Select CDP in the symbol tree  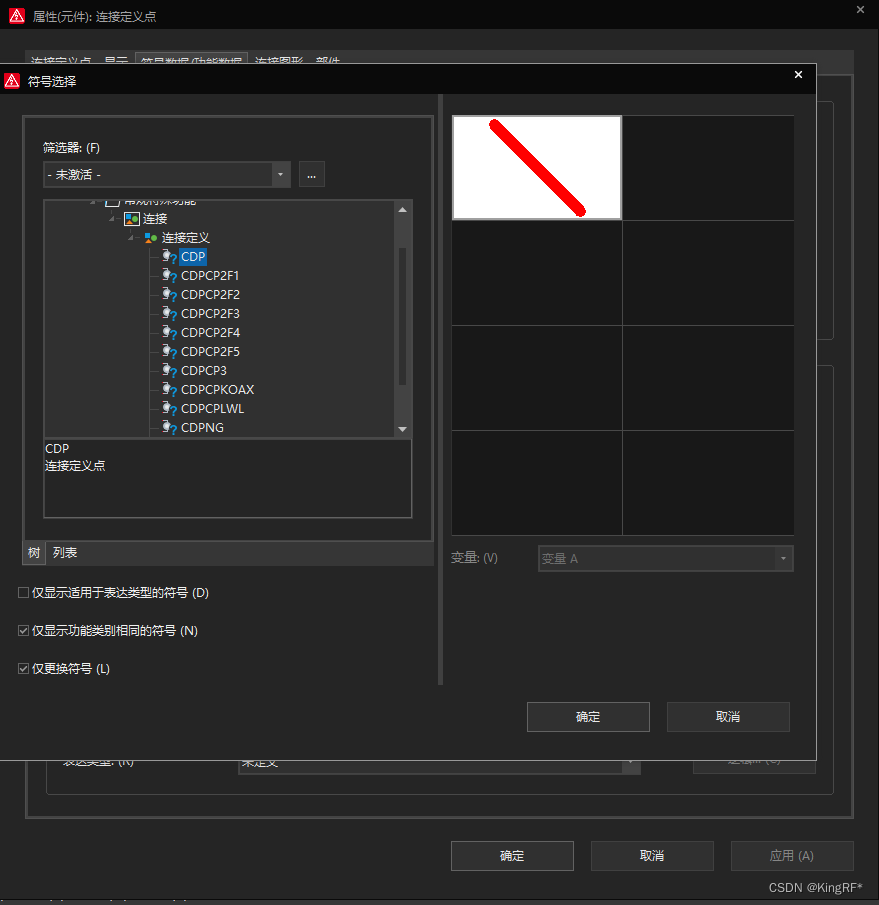[193, 256]
